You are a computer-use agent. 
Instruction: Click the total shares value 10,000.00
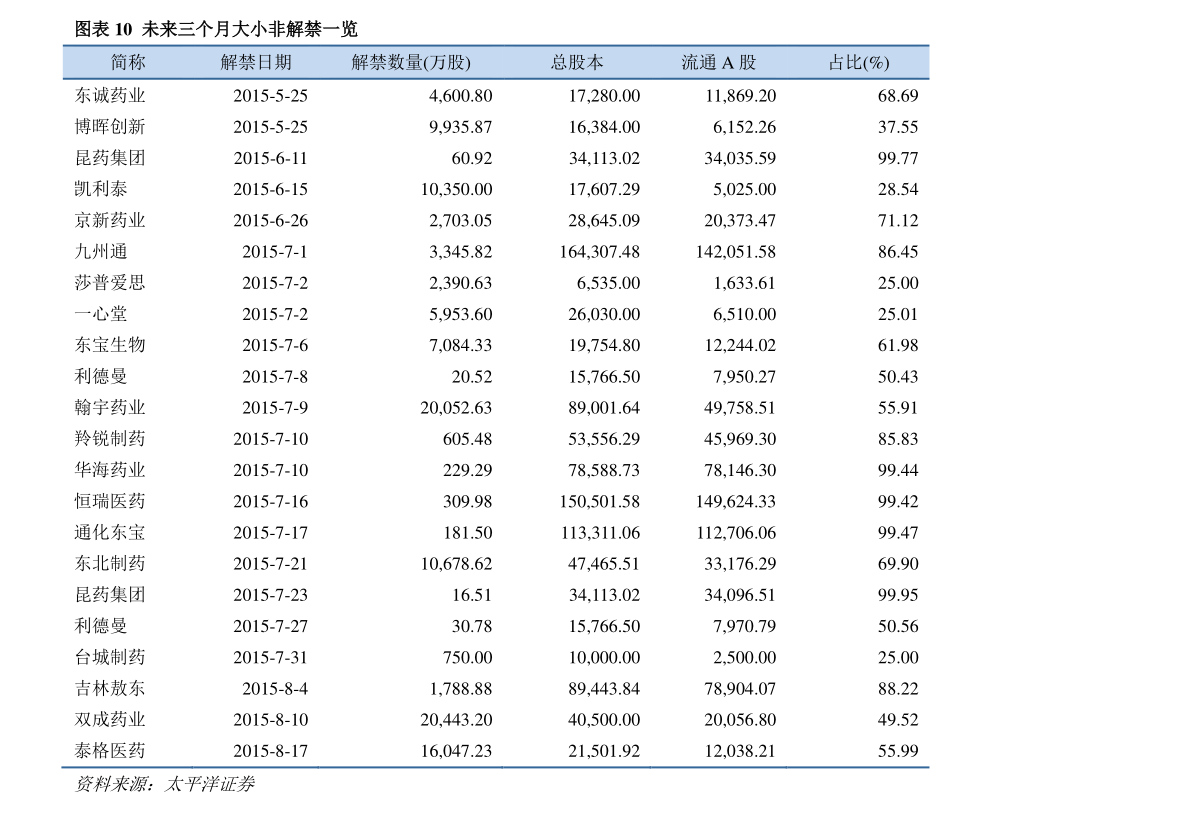[605, 657]
